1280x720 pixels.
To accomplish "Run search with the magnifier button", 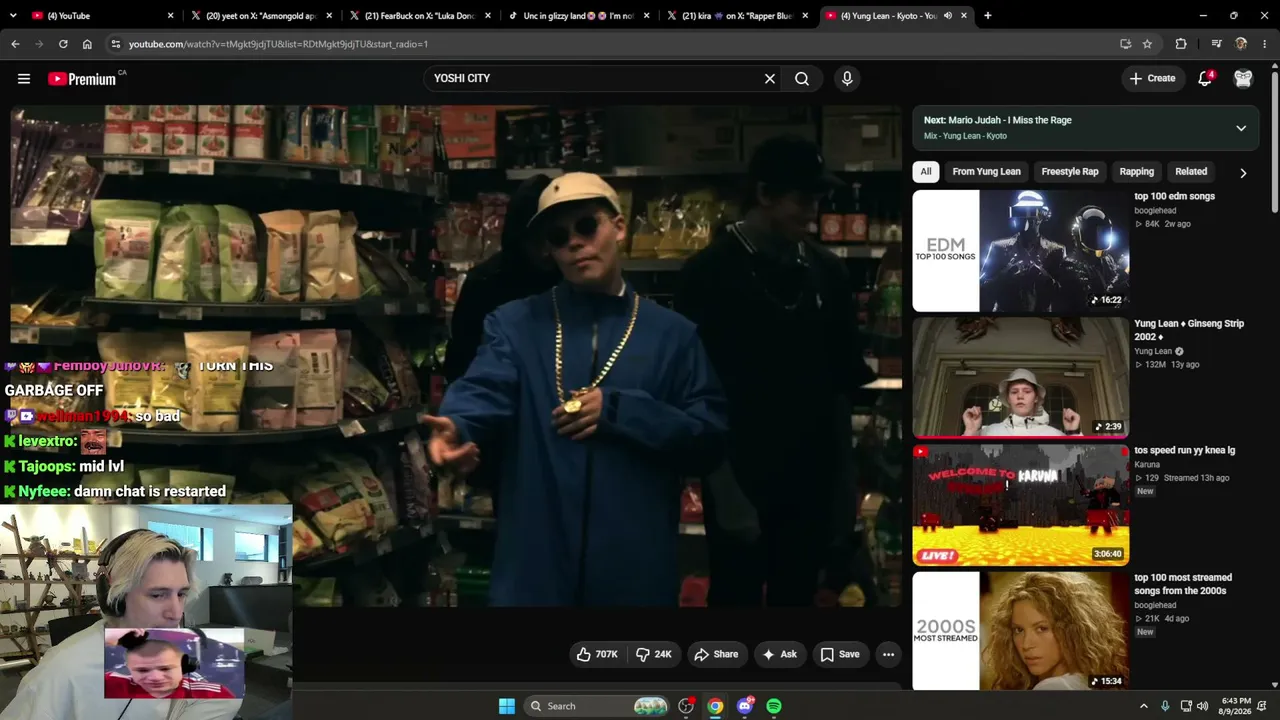I will (802, 78).
